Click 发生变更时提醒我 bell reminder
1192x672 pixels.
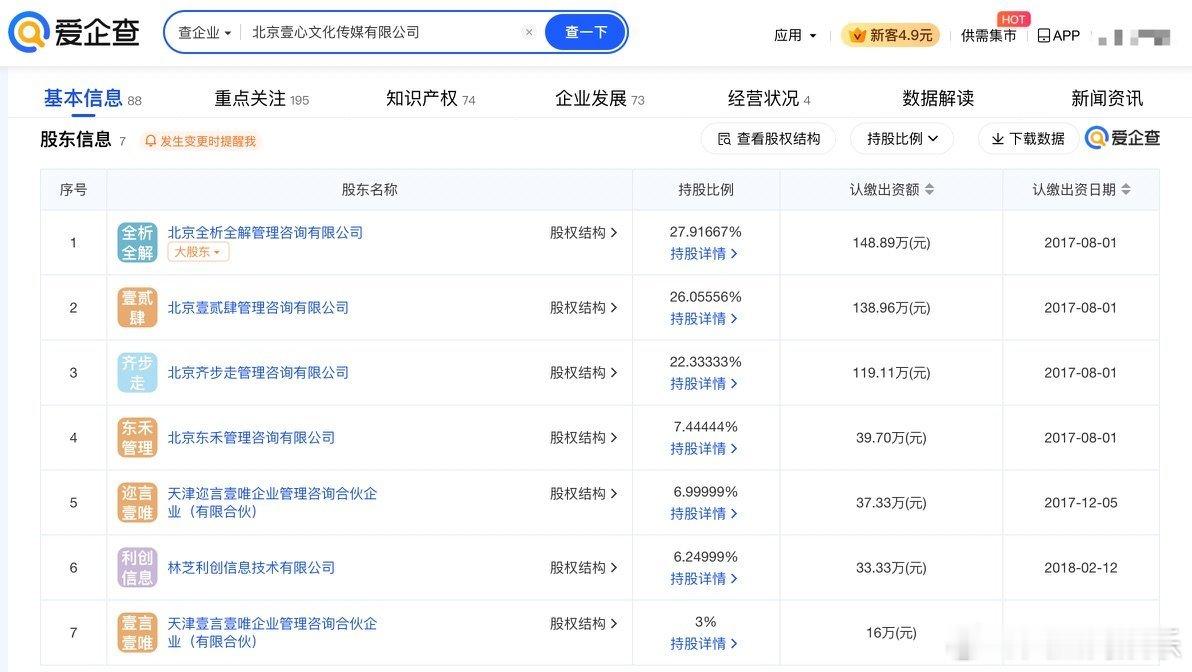click(x=200, y=141)
